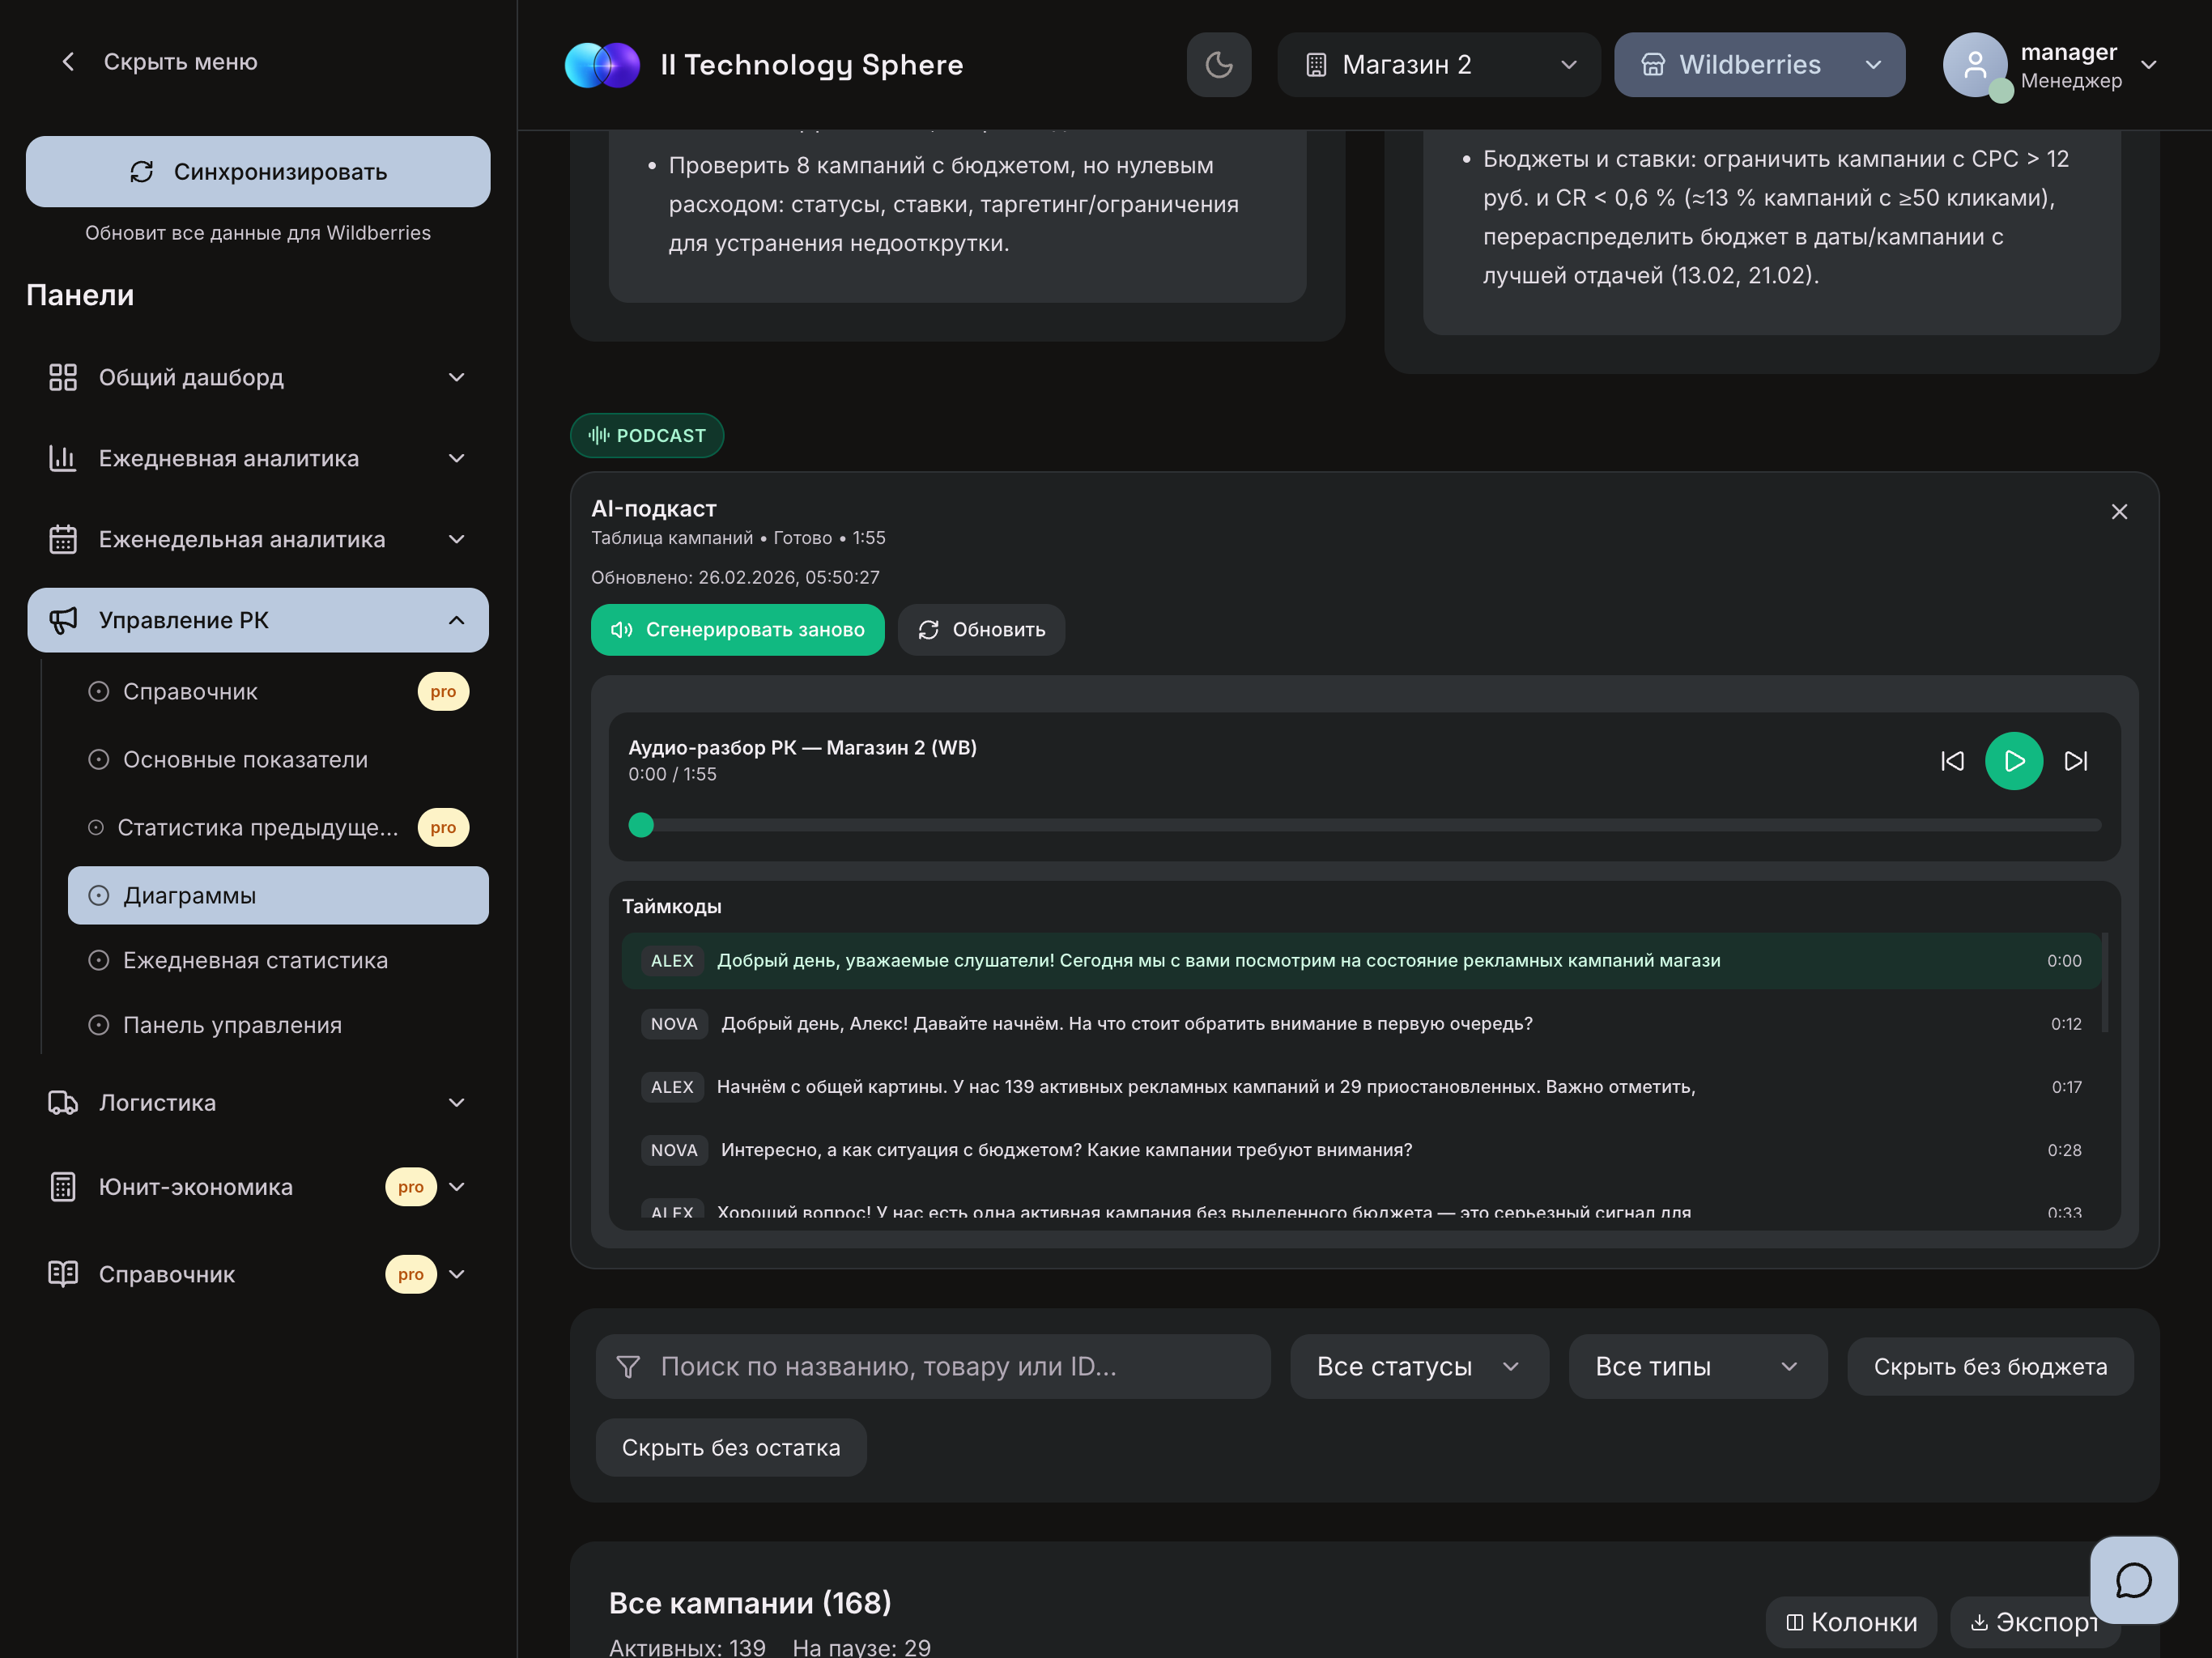Click the Ежедневная аналитика chart icon
The width and height of the screenshot is (2212, 1658).
tap(63, 458)
